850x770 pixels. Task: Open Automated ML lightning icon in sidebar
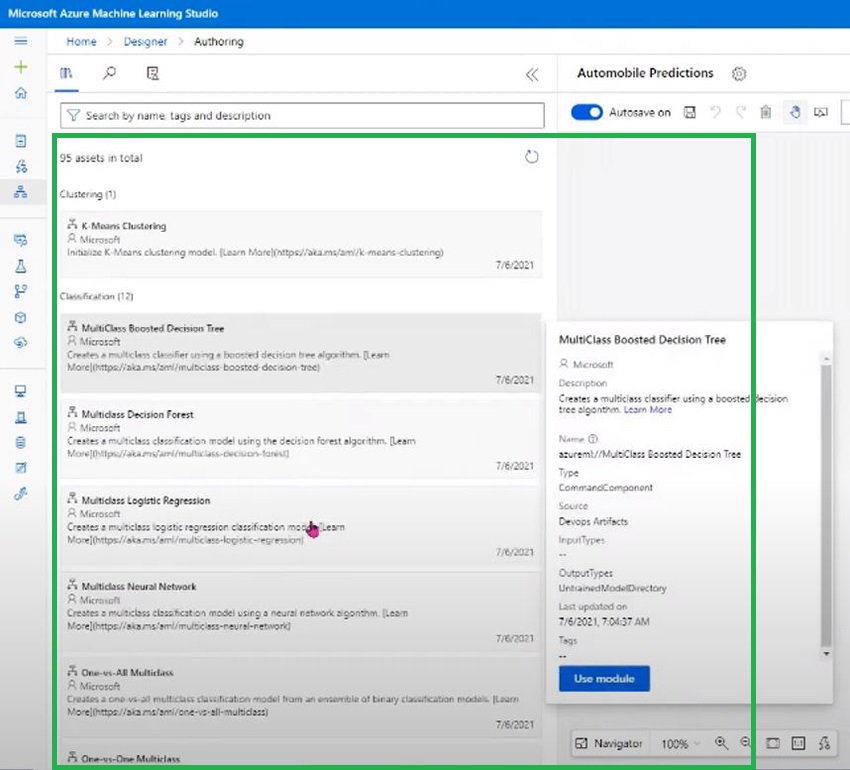click(x=21, y=166)
